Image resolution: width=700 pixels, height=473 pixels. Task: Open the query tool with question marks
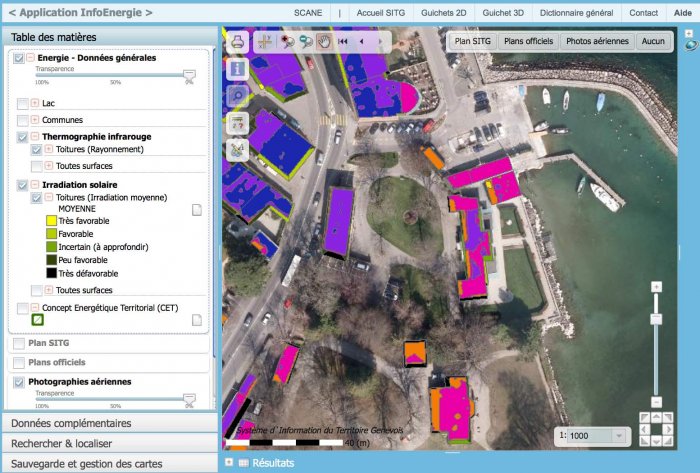click(238, 124)
